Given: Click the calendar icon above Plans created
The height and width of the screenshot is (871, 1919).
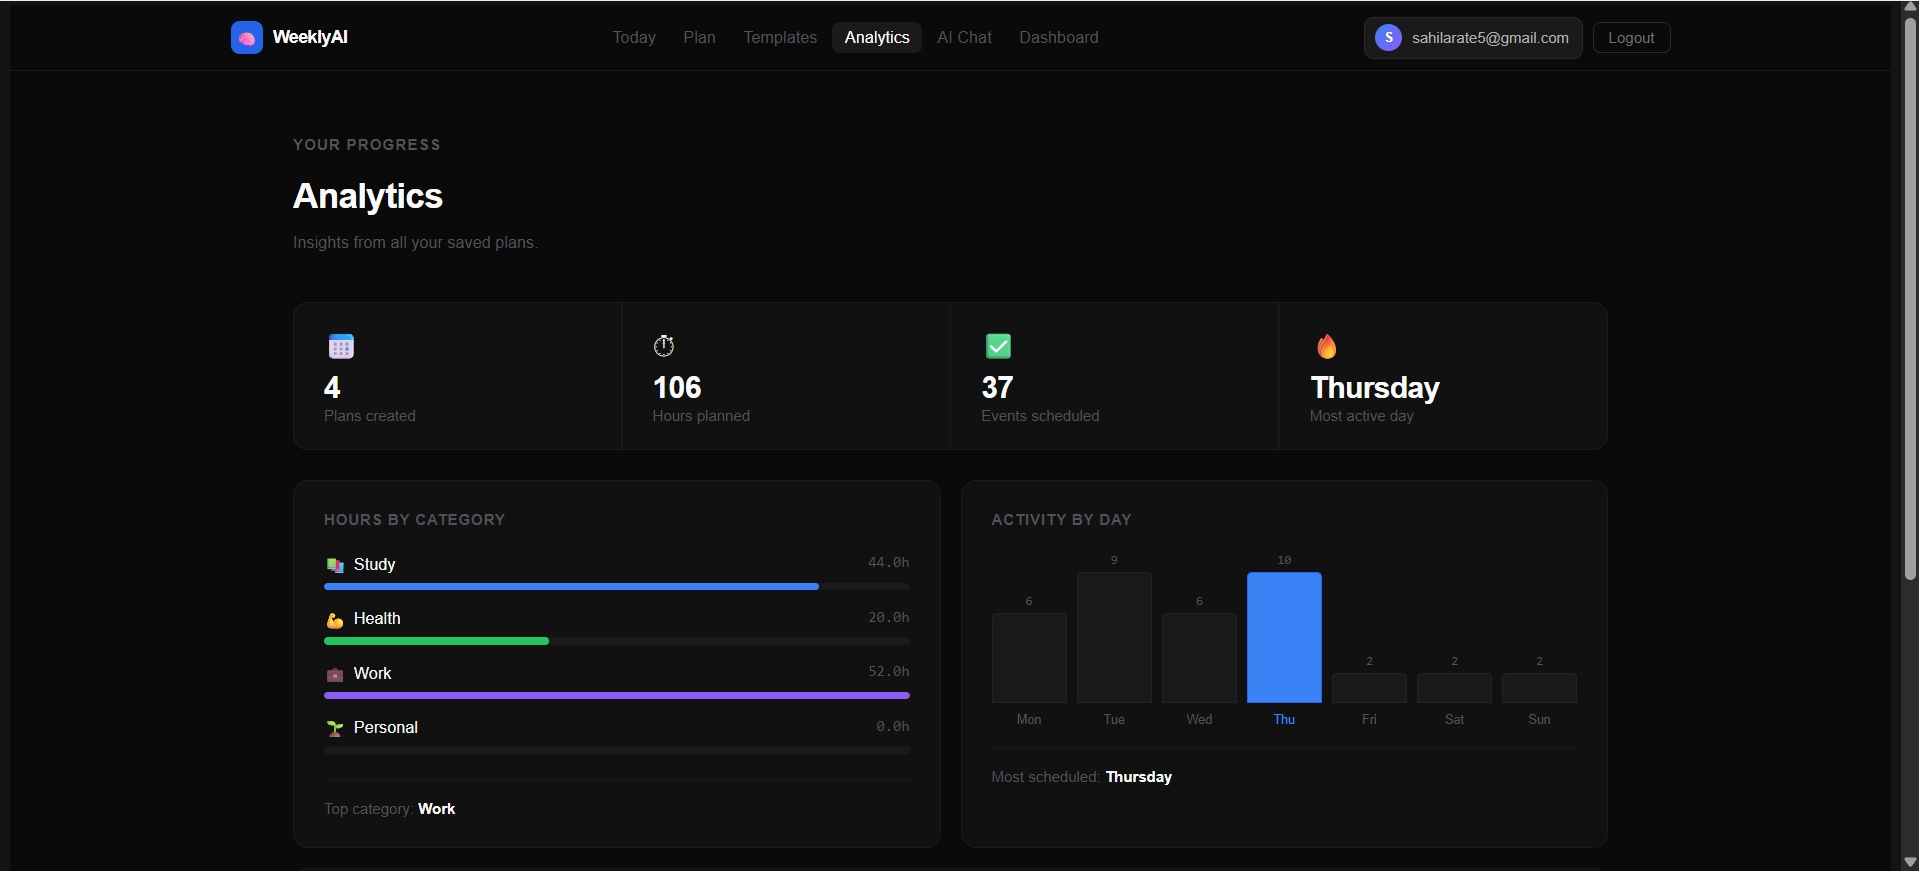Looking at the screenshot, I should click(x=341, y=346).
